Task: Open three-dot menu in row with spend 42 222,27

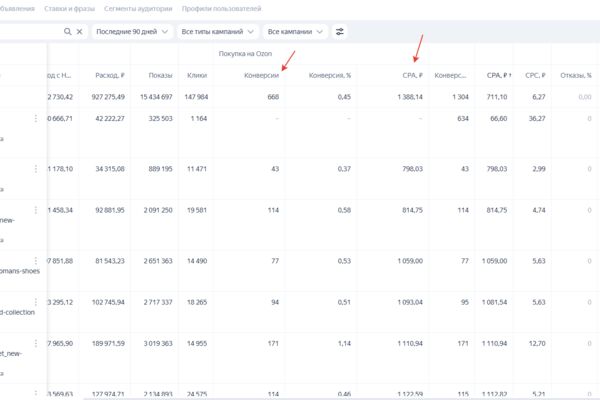Action: [36, 118]
